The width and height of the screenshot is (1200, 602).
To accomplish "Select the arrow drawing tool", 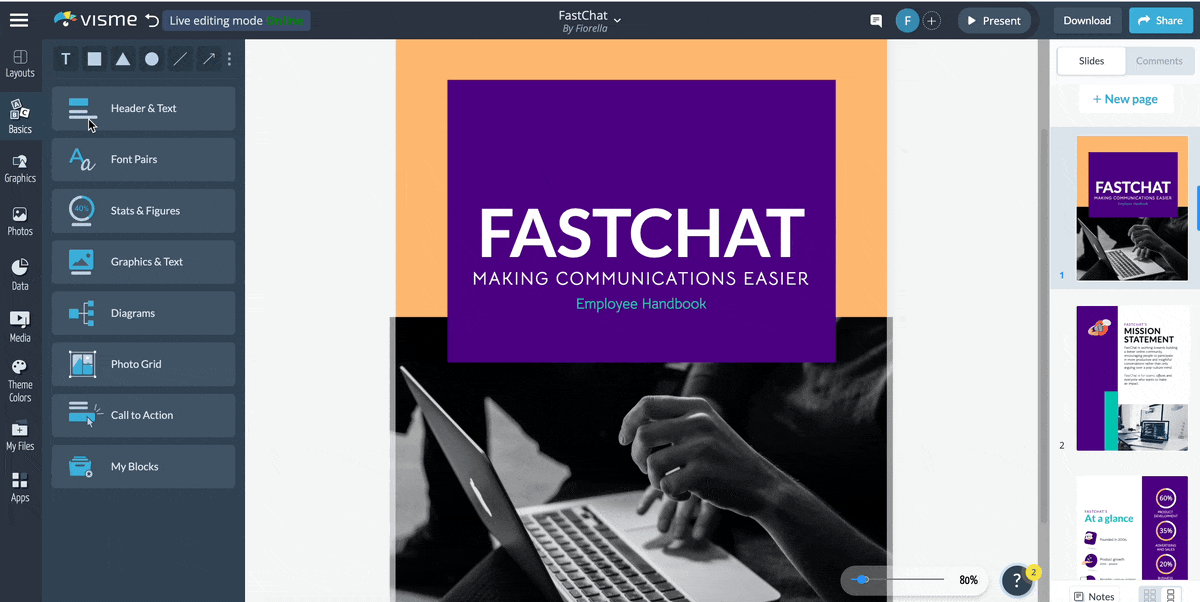I will 208,59.
